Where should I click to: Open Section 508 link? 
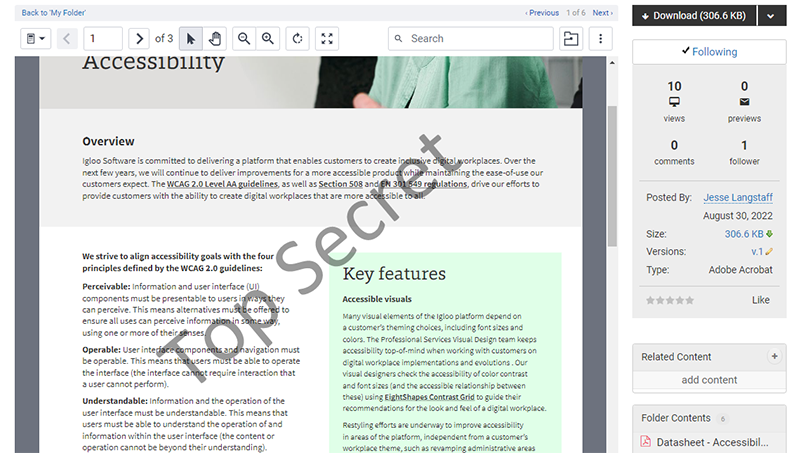340,184
